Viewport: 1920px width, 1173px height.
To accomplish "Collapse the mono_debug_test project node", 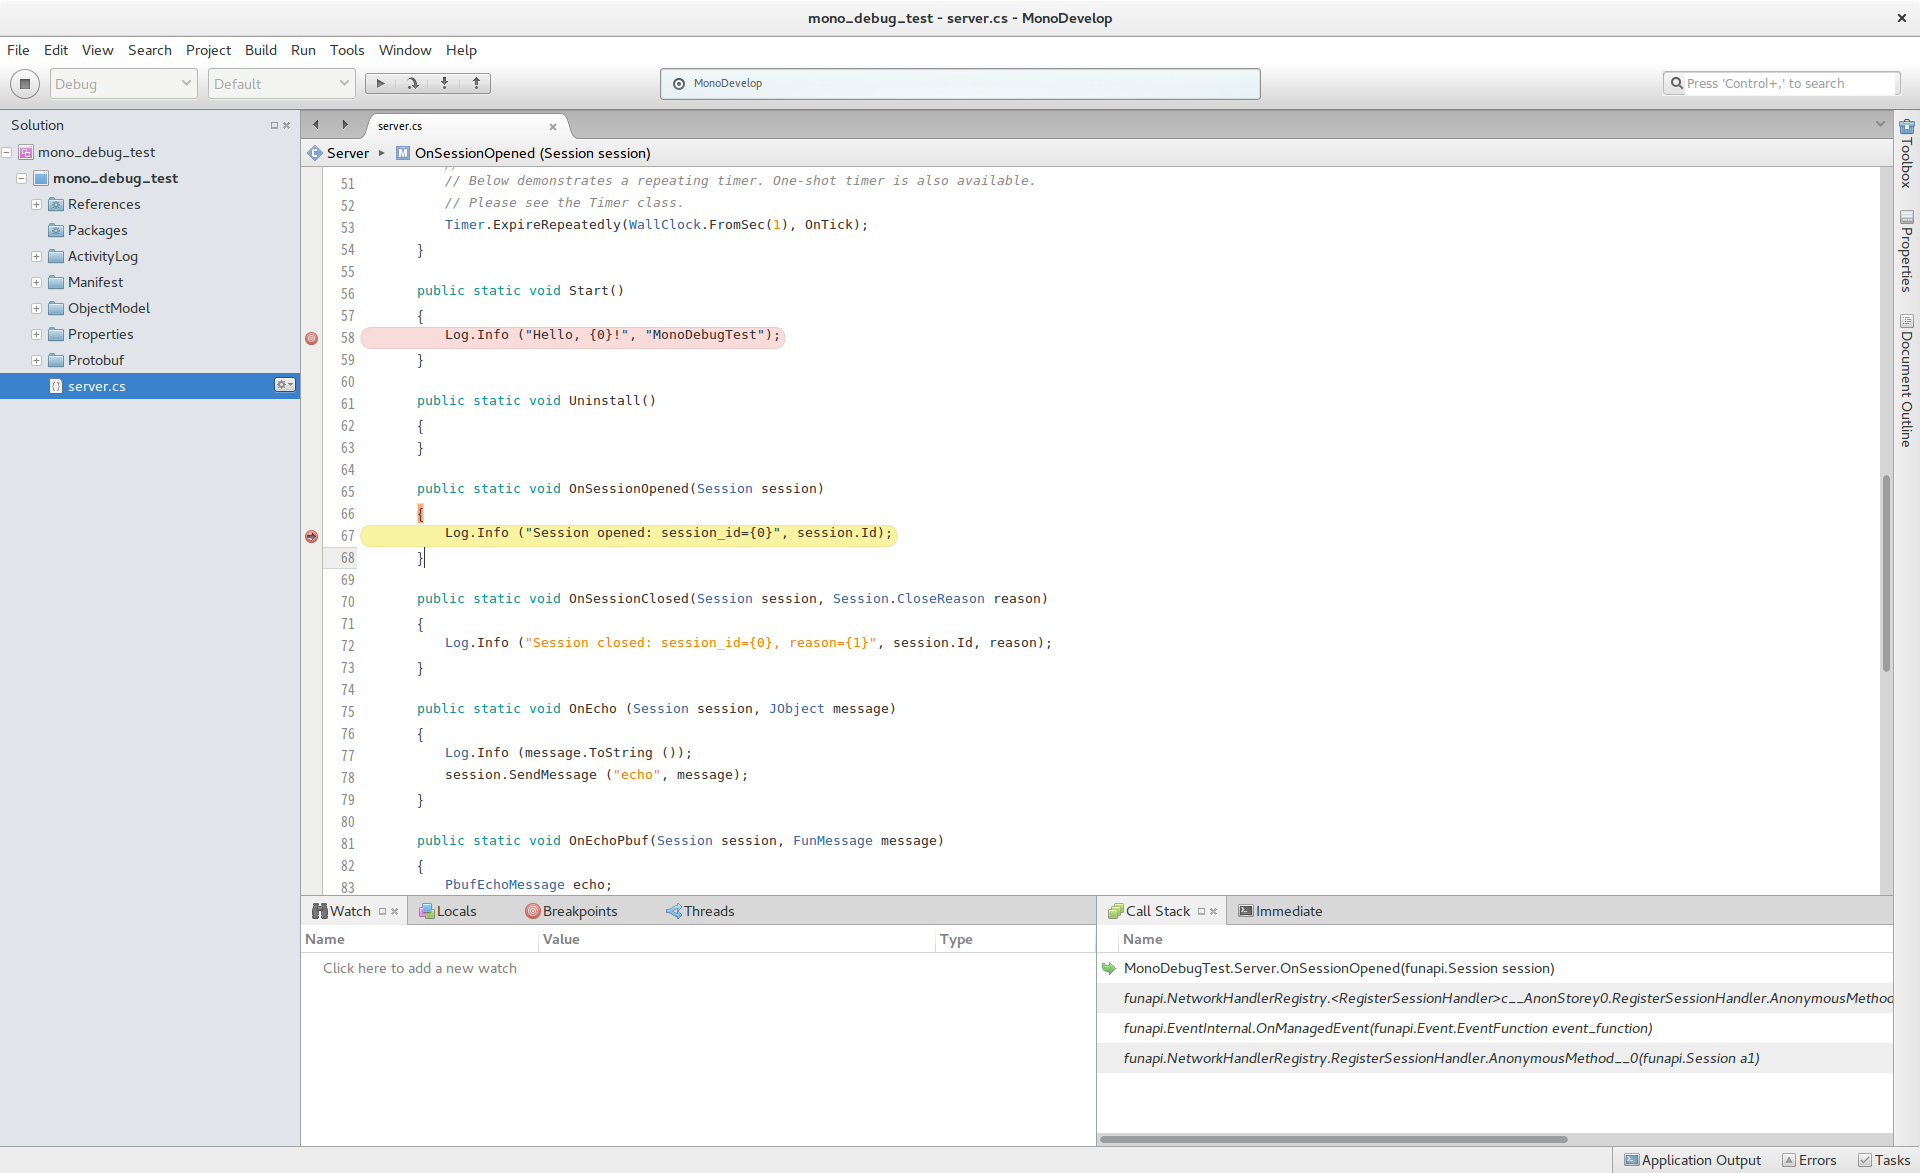I will tap(21, 178).
